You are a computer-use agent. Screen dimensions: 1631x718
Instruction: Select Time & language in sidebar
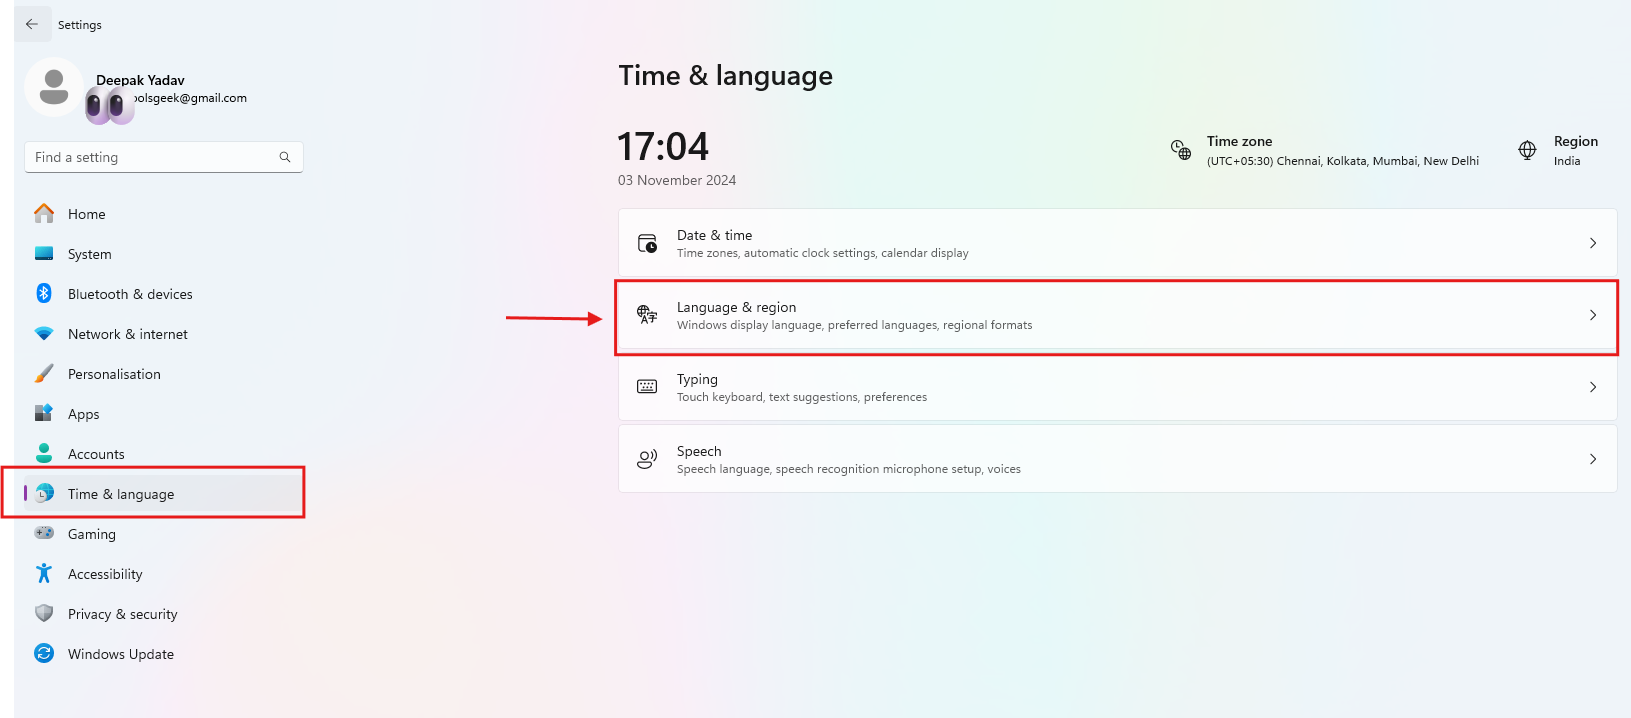164,494
